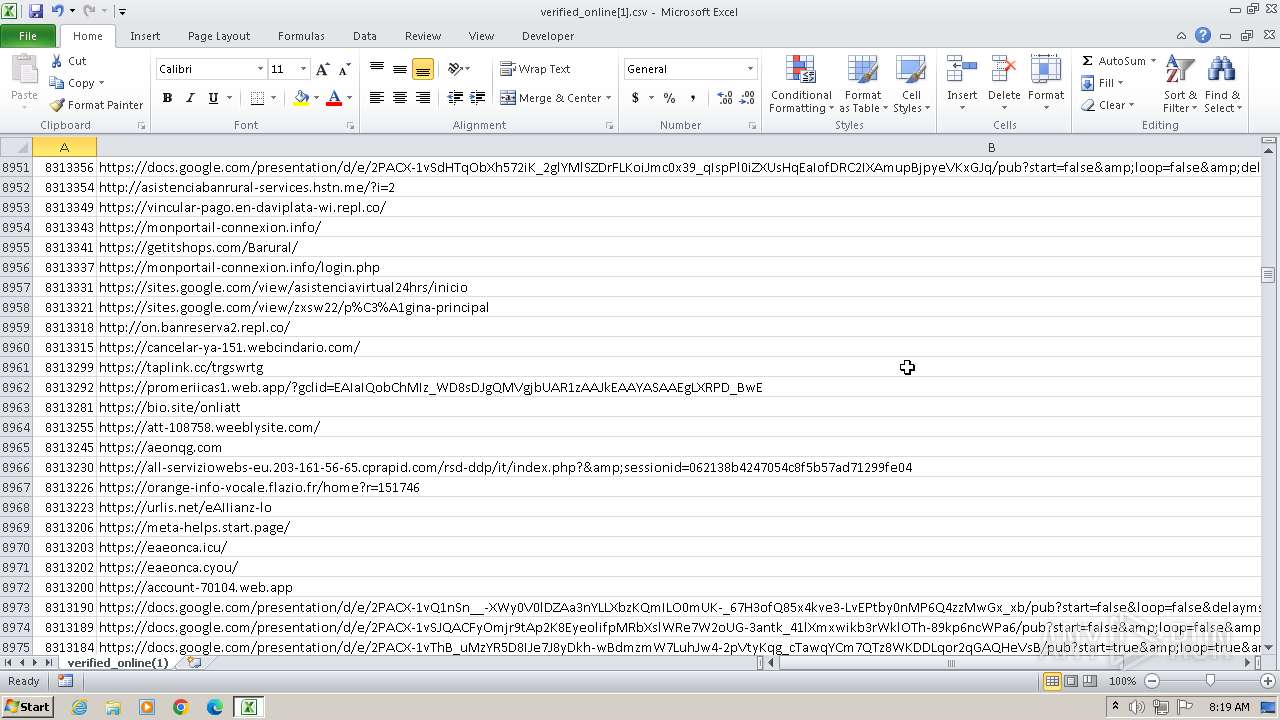Open Cell Styles gallery
This screenshot has width=1280, height=720.
click(910, 85)
